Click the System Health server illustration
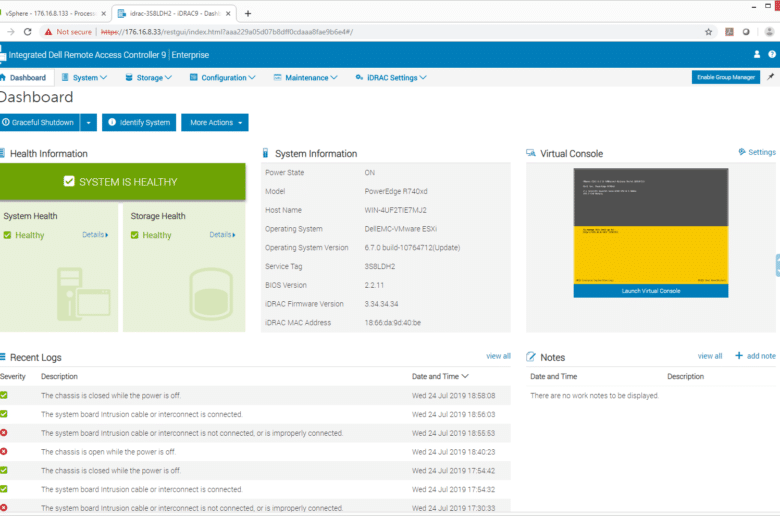 [x=84, y=294]
